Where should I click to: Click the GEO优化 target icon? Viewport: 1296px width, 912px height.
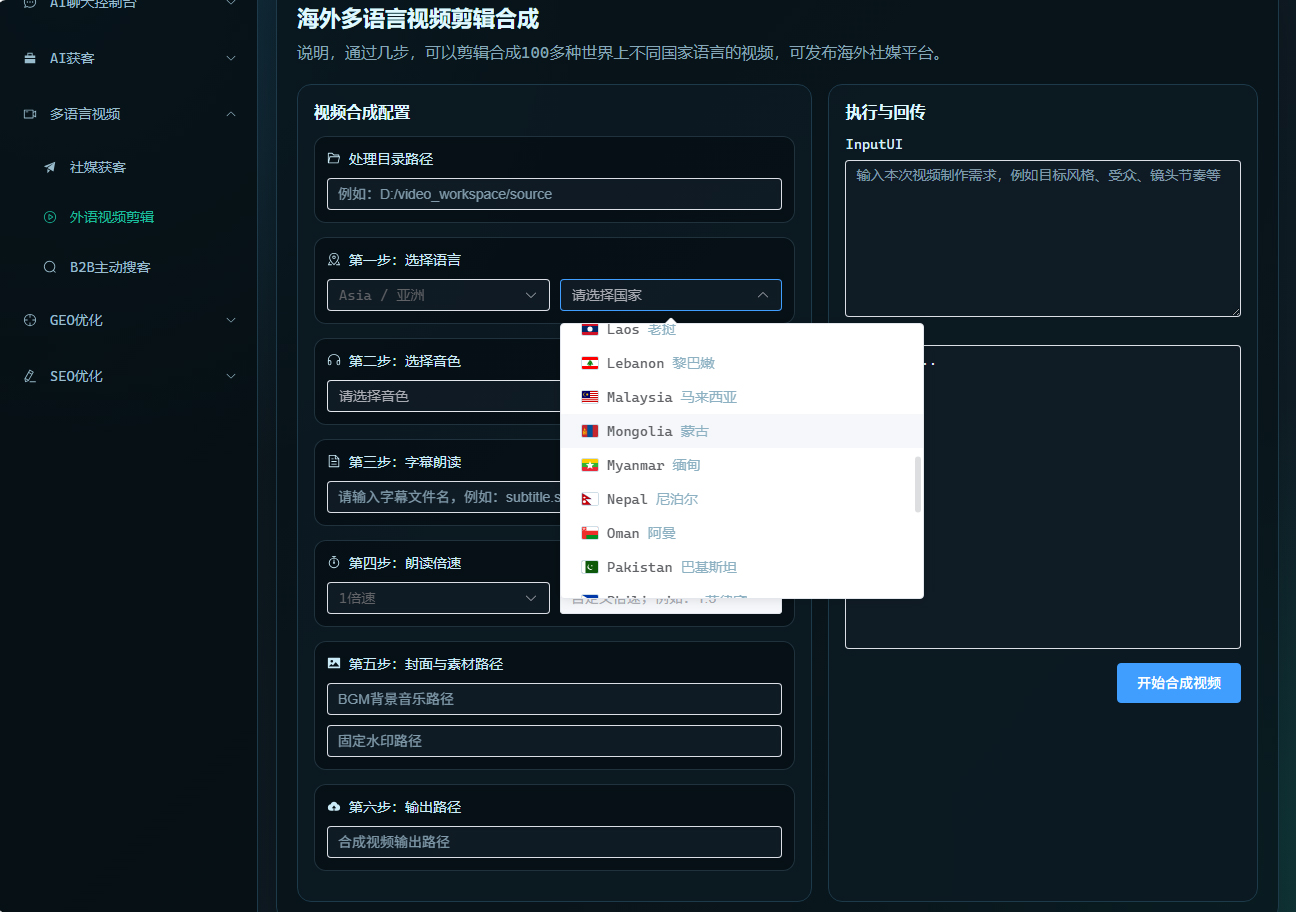pos(30,320)
